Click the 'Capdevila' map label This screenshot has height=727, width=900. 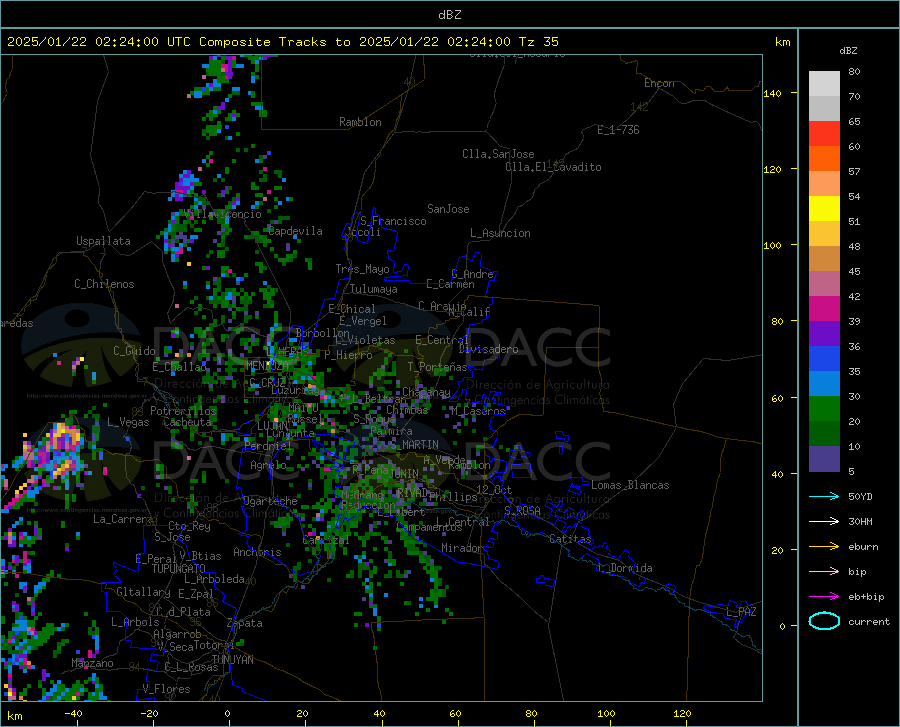pos(295,231)
